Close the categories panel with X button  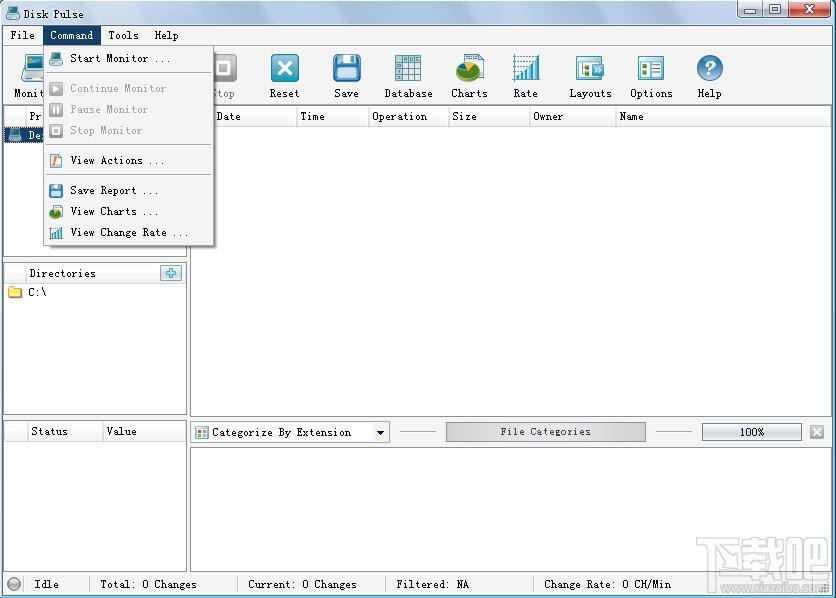click(x=817, y=432)
